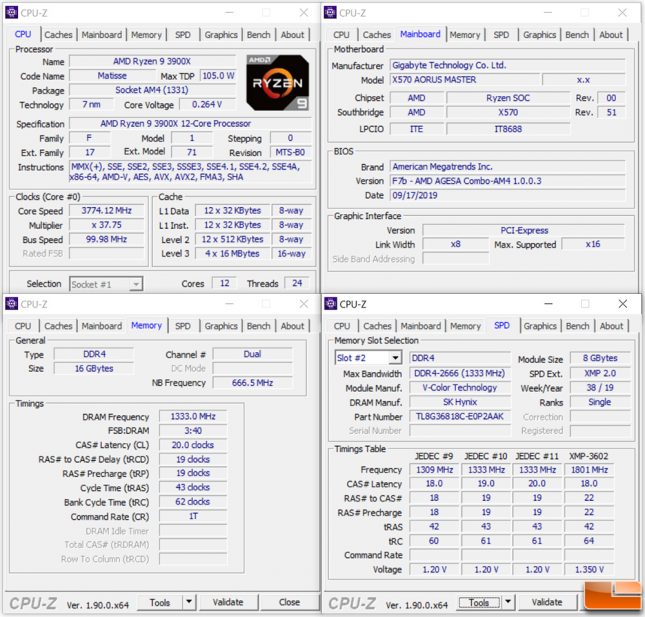Close the SPD window with the X button

click(622, 304)
